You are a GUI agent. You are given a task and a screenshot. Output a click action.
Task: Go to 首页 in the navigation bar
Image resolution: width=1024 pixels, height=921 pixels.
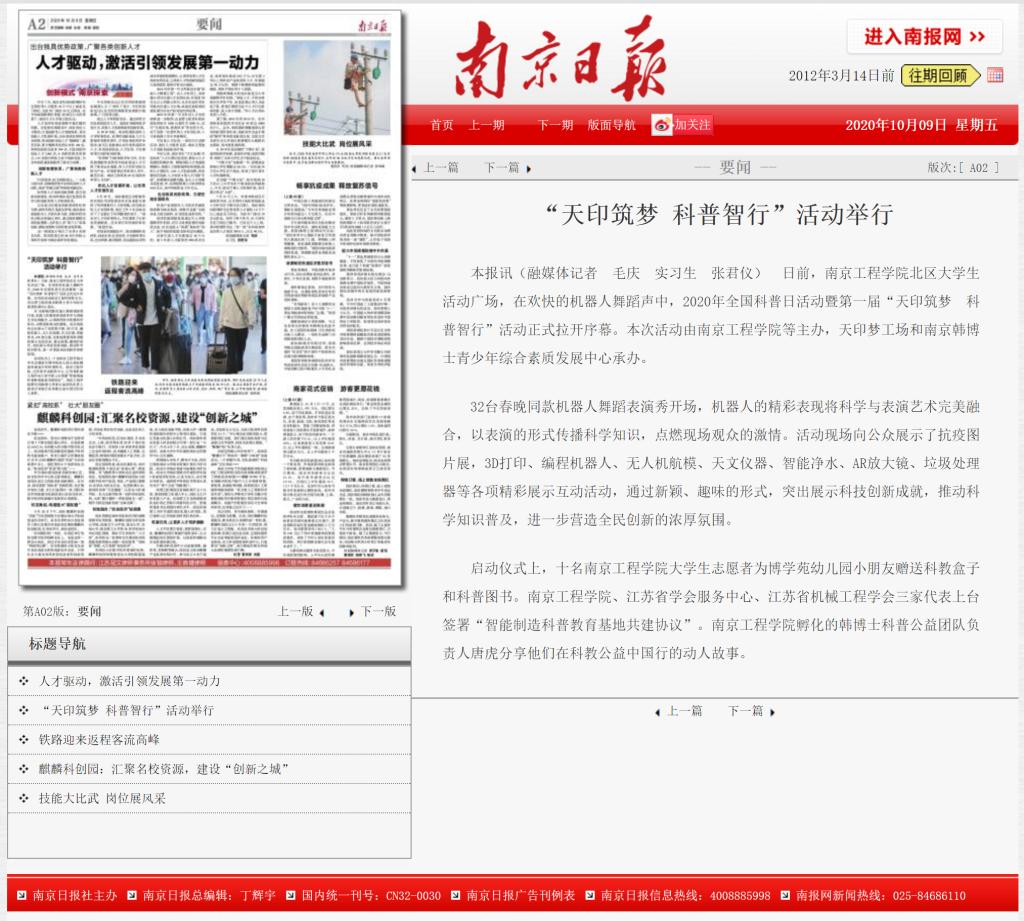442,125
